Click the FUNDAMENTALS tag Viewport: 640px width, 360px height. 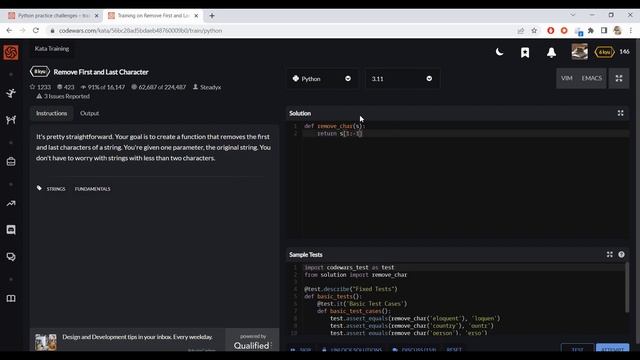(93, 189)
